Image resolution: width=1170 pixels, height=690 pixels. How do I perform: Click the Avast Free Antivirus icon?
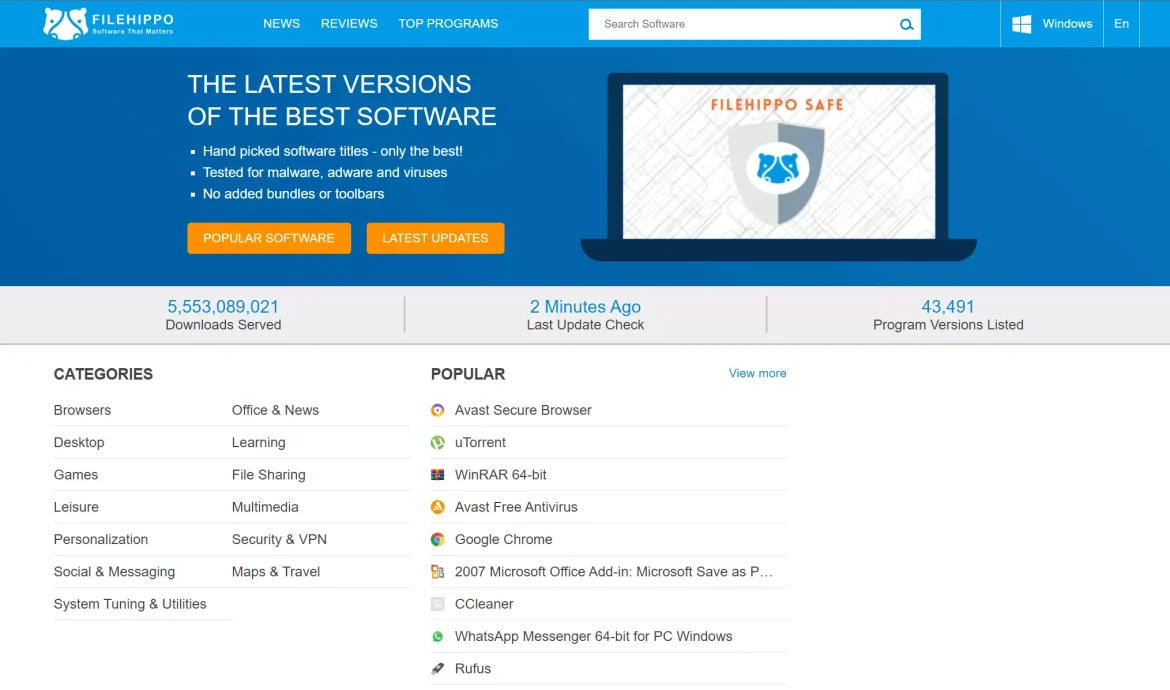(437, 507)
